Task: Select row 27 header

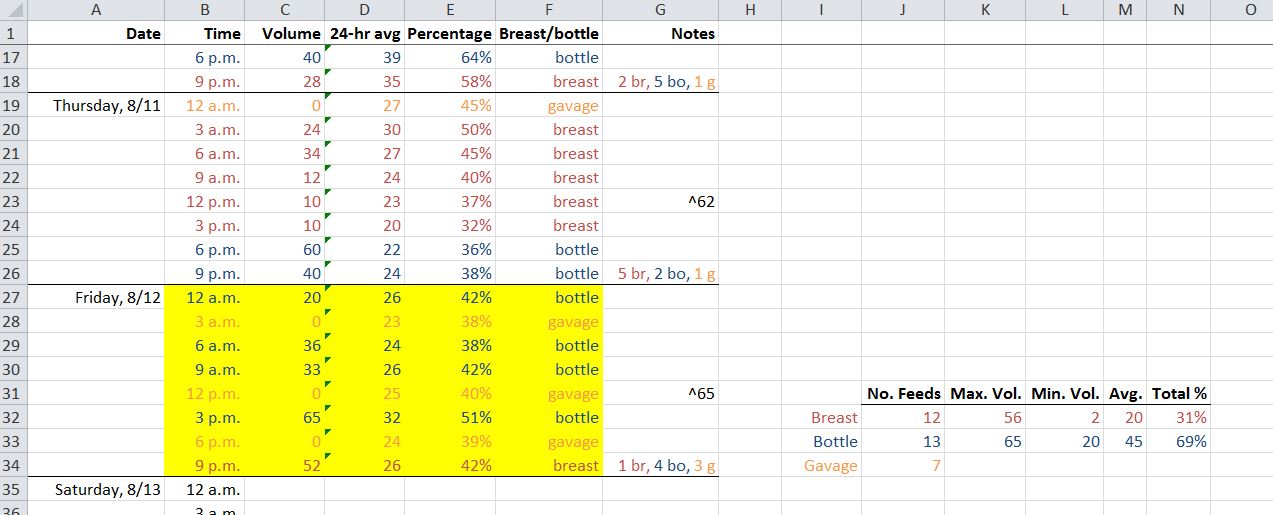Action: tap(13, 298)
